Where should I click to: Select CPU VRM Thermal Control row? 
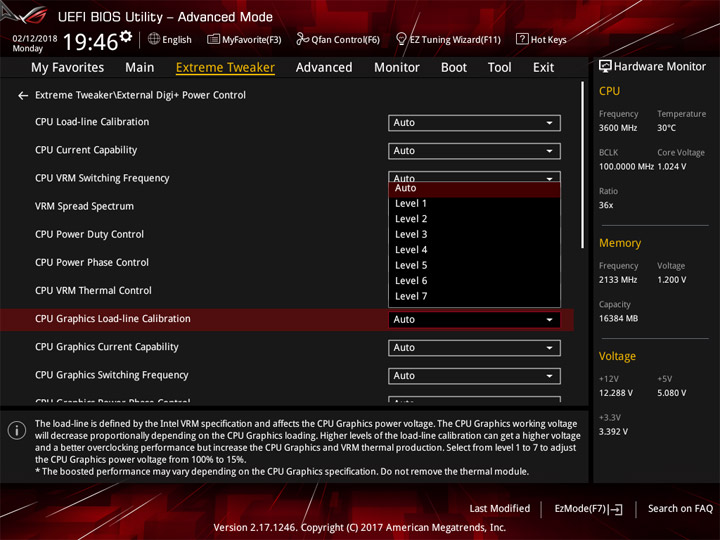tap(93, 291)
